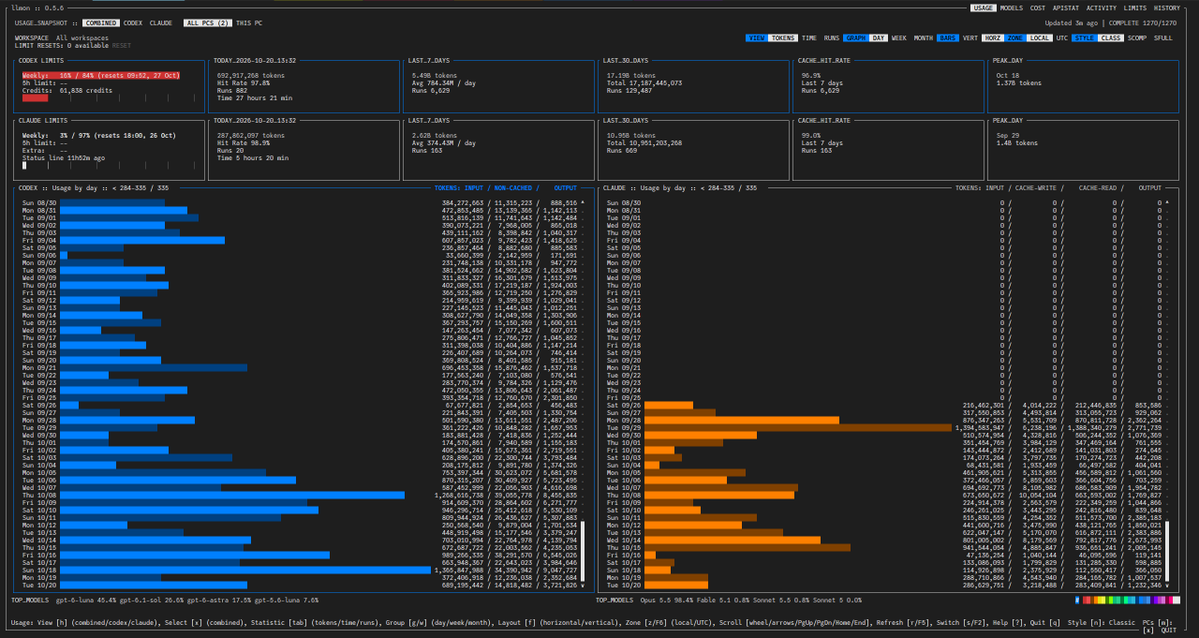Go to the APISTAT tab
Image resolution: width=1199 pixels, height=638 pixels.
coord(1066,8)
